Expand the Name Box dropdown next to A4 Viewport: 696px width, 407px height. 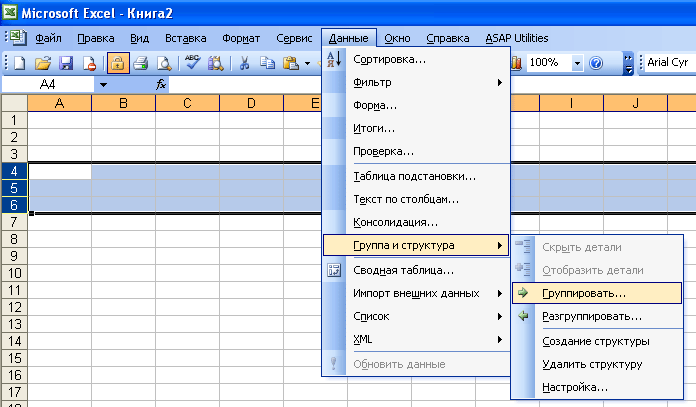click(103, 84)
